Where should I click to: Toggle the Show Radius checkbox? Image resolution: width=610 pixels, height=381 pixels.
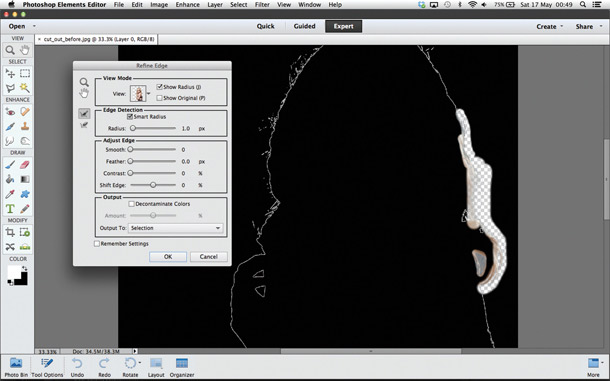pyautogui.click(x=160, y=87)
